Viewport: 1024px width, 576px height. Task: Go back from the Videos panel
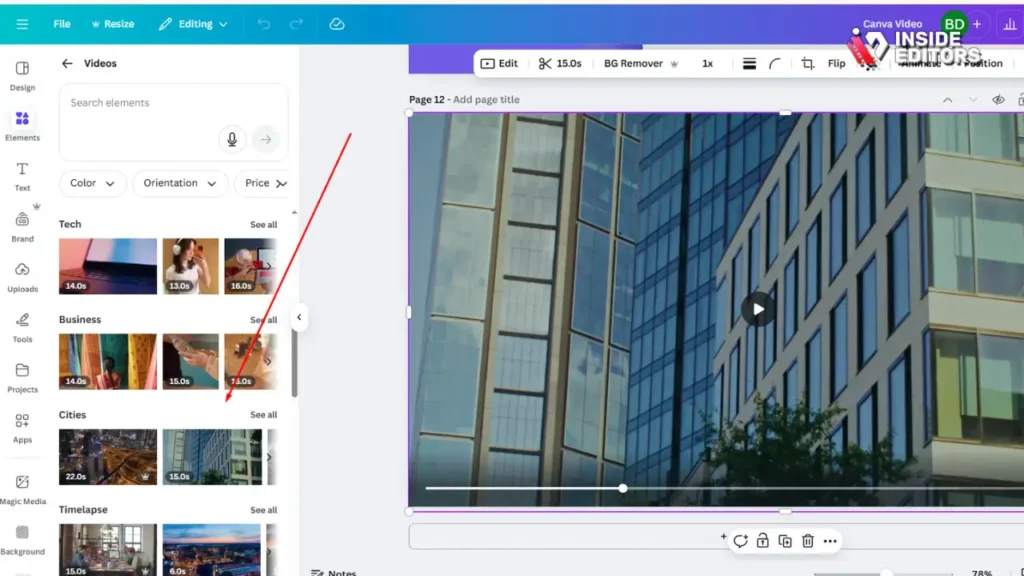coord(67,63)
